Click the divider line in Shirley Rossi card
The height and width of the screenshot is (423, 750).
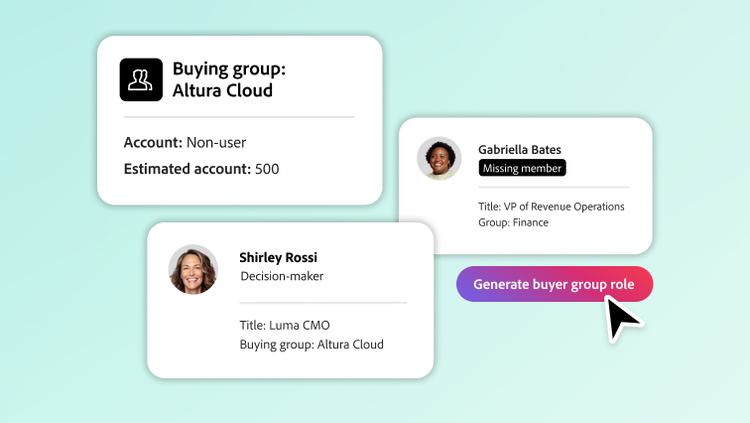click(x=323, y=303)
